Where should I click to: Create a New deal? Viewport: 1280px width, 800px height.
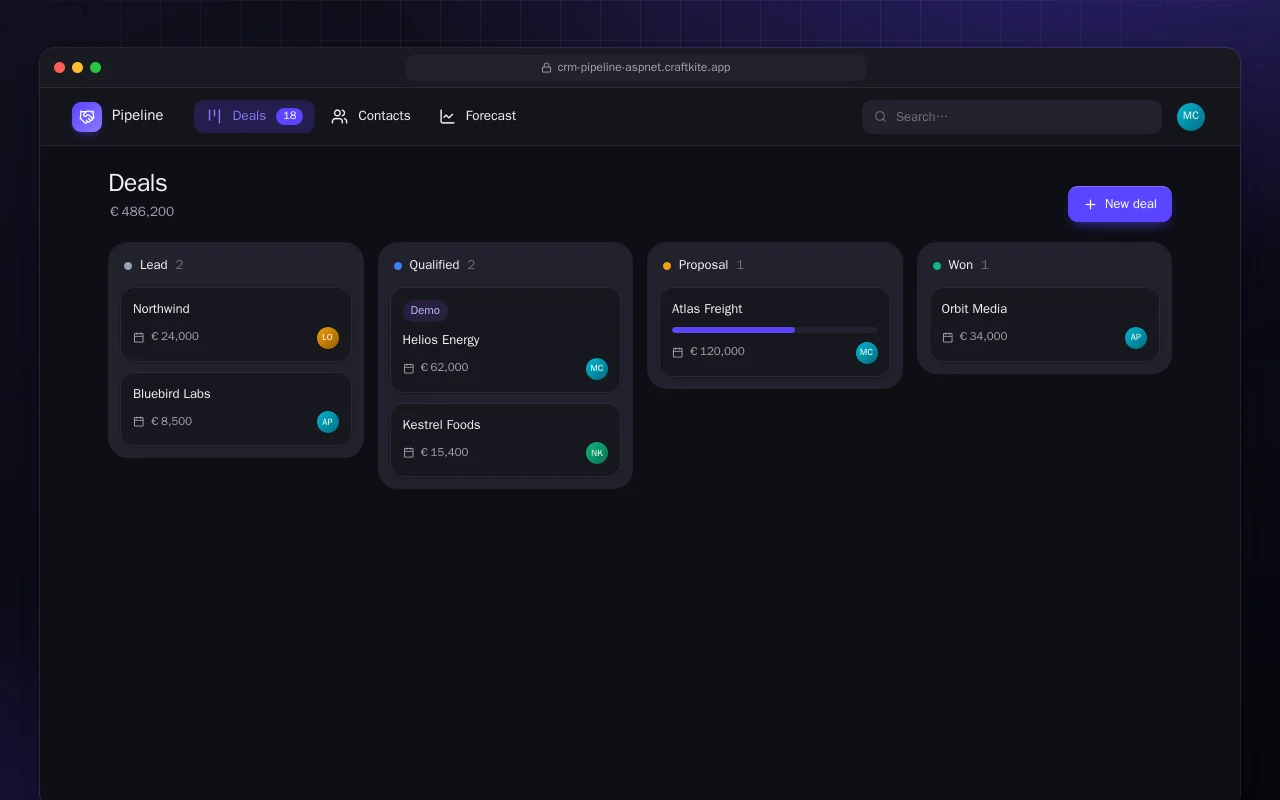(x=1120, y=204)
